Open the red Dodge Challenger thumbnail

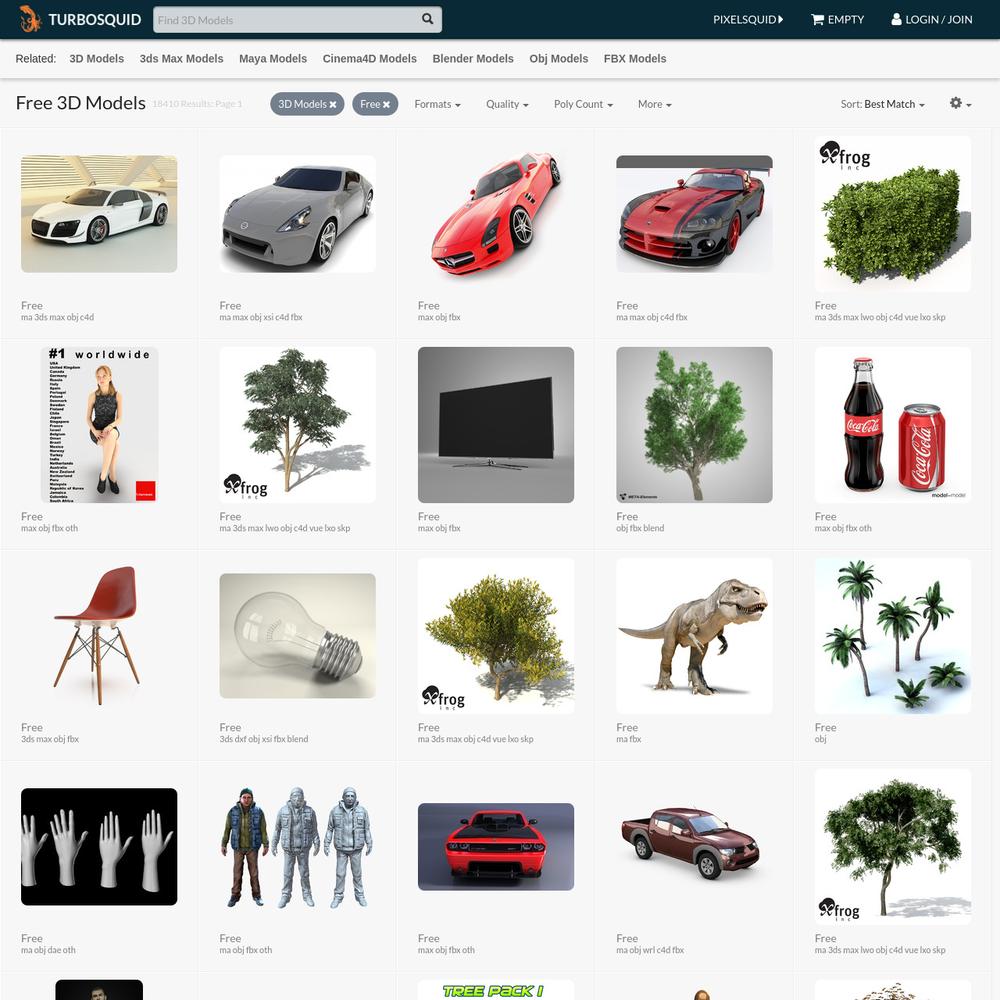[x=496, y=847]
